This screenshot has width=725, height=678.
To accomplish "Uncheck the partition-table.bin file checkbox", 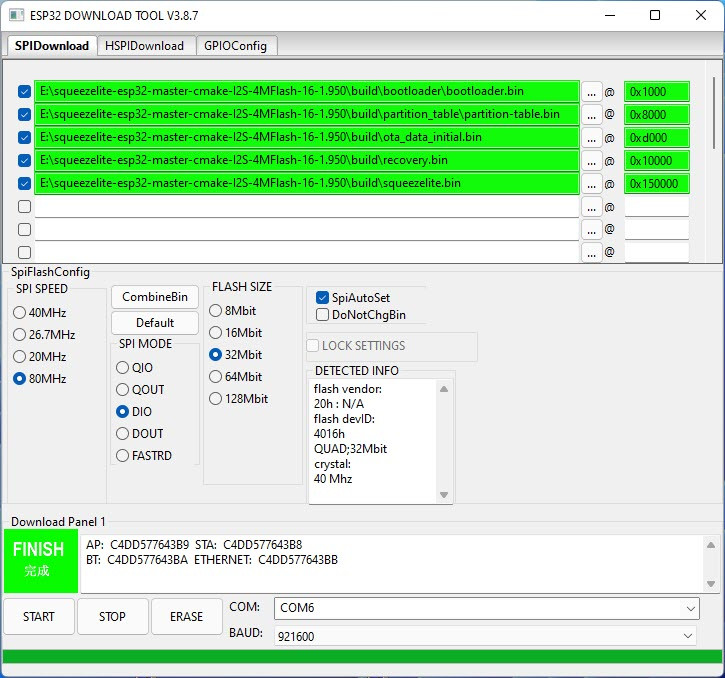I will pyautogui.click(x=25, y=114).
